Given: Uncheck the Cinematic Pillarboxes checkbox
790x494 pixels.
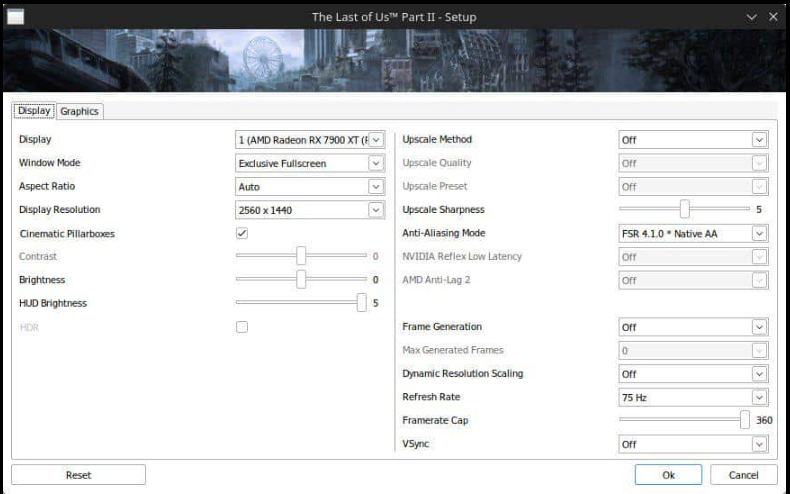Looking at the screenshot, I should 242,233.
